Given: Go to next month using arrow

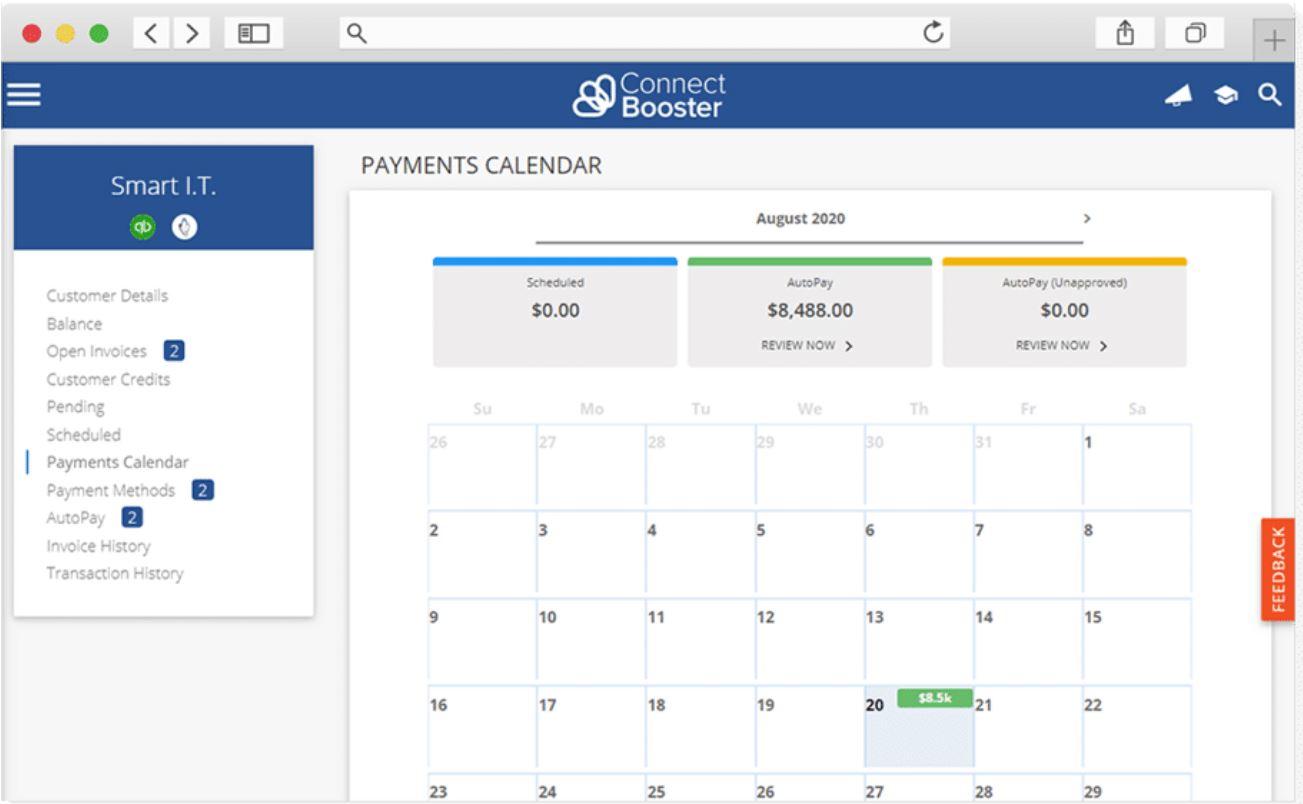Looking at the screenshot, I should 1087,218.
